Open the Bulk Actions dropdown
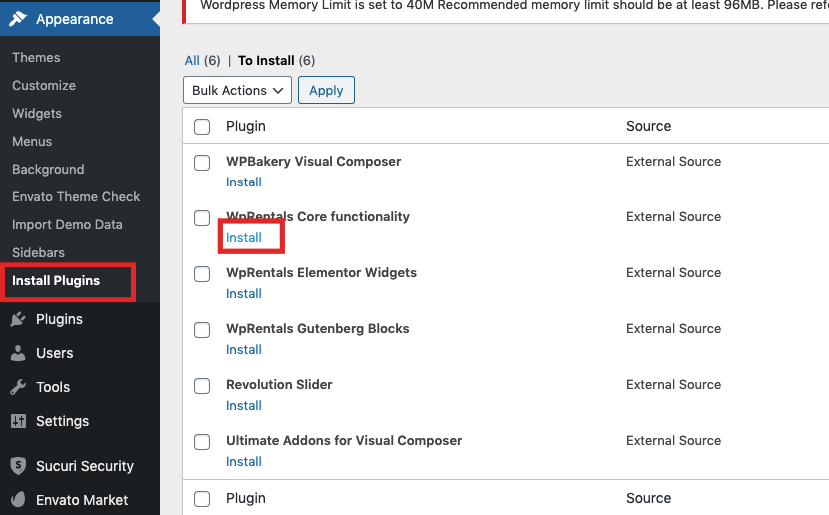Screen dimensions: 829x515 coord(237,90)
